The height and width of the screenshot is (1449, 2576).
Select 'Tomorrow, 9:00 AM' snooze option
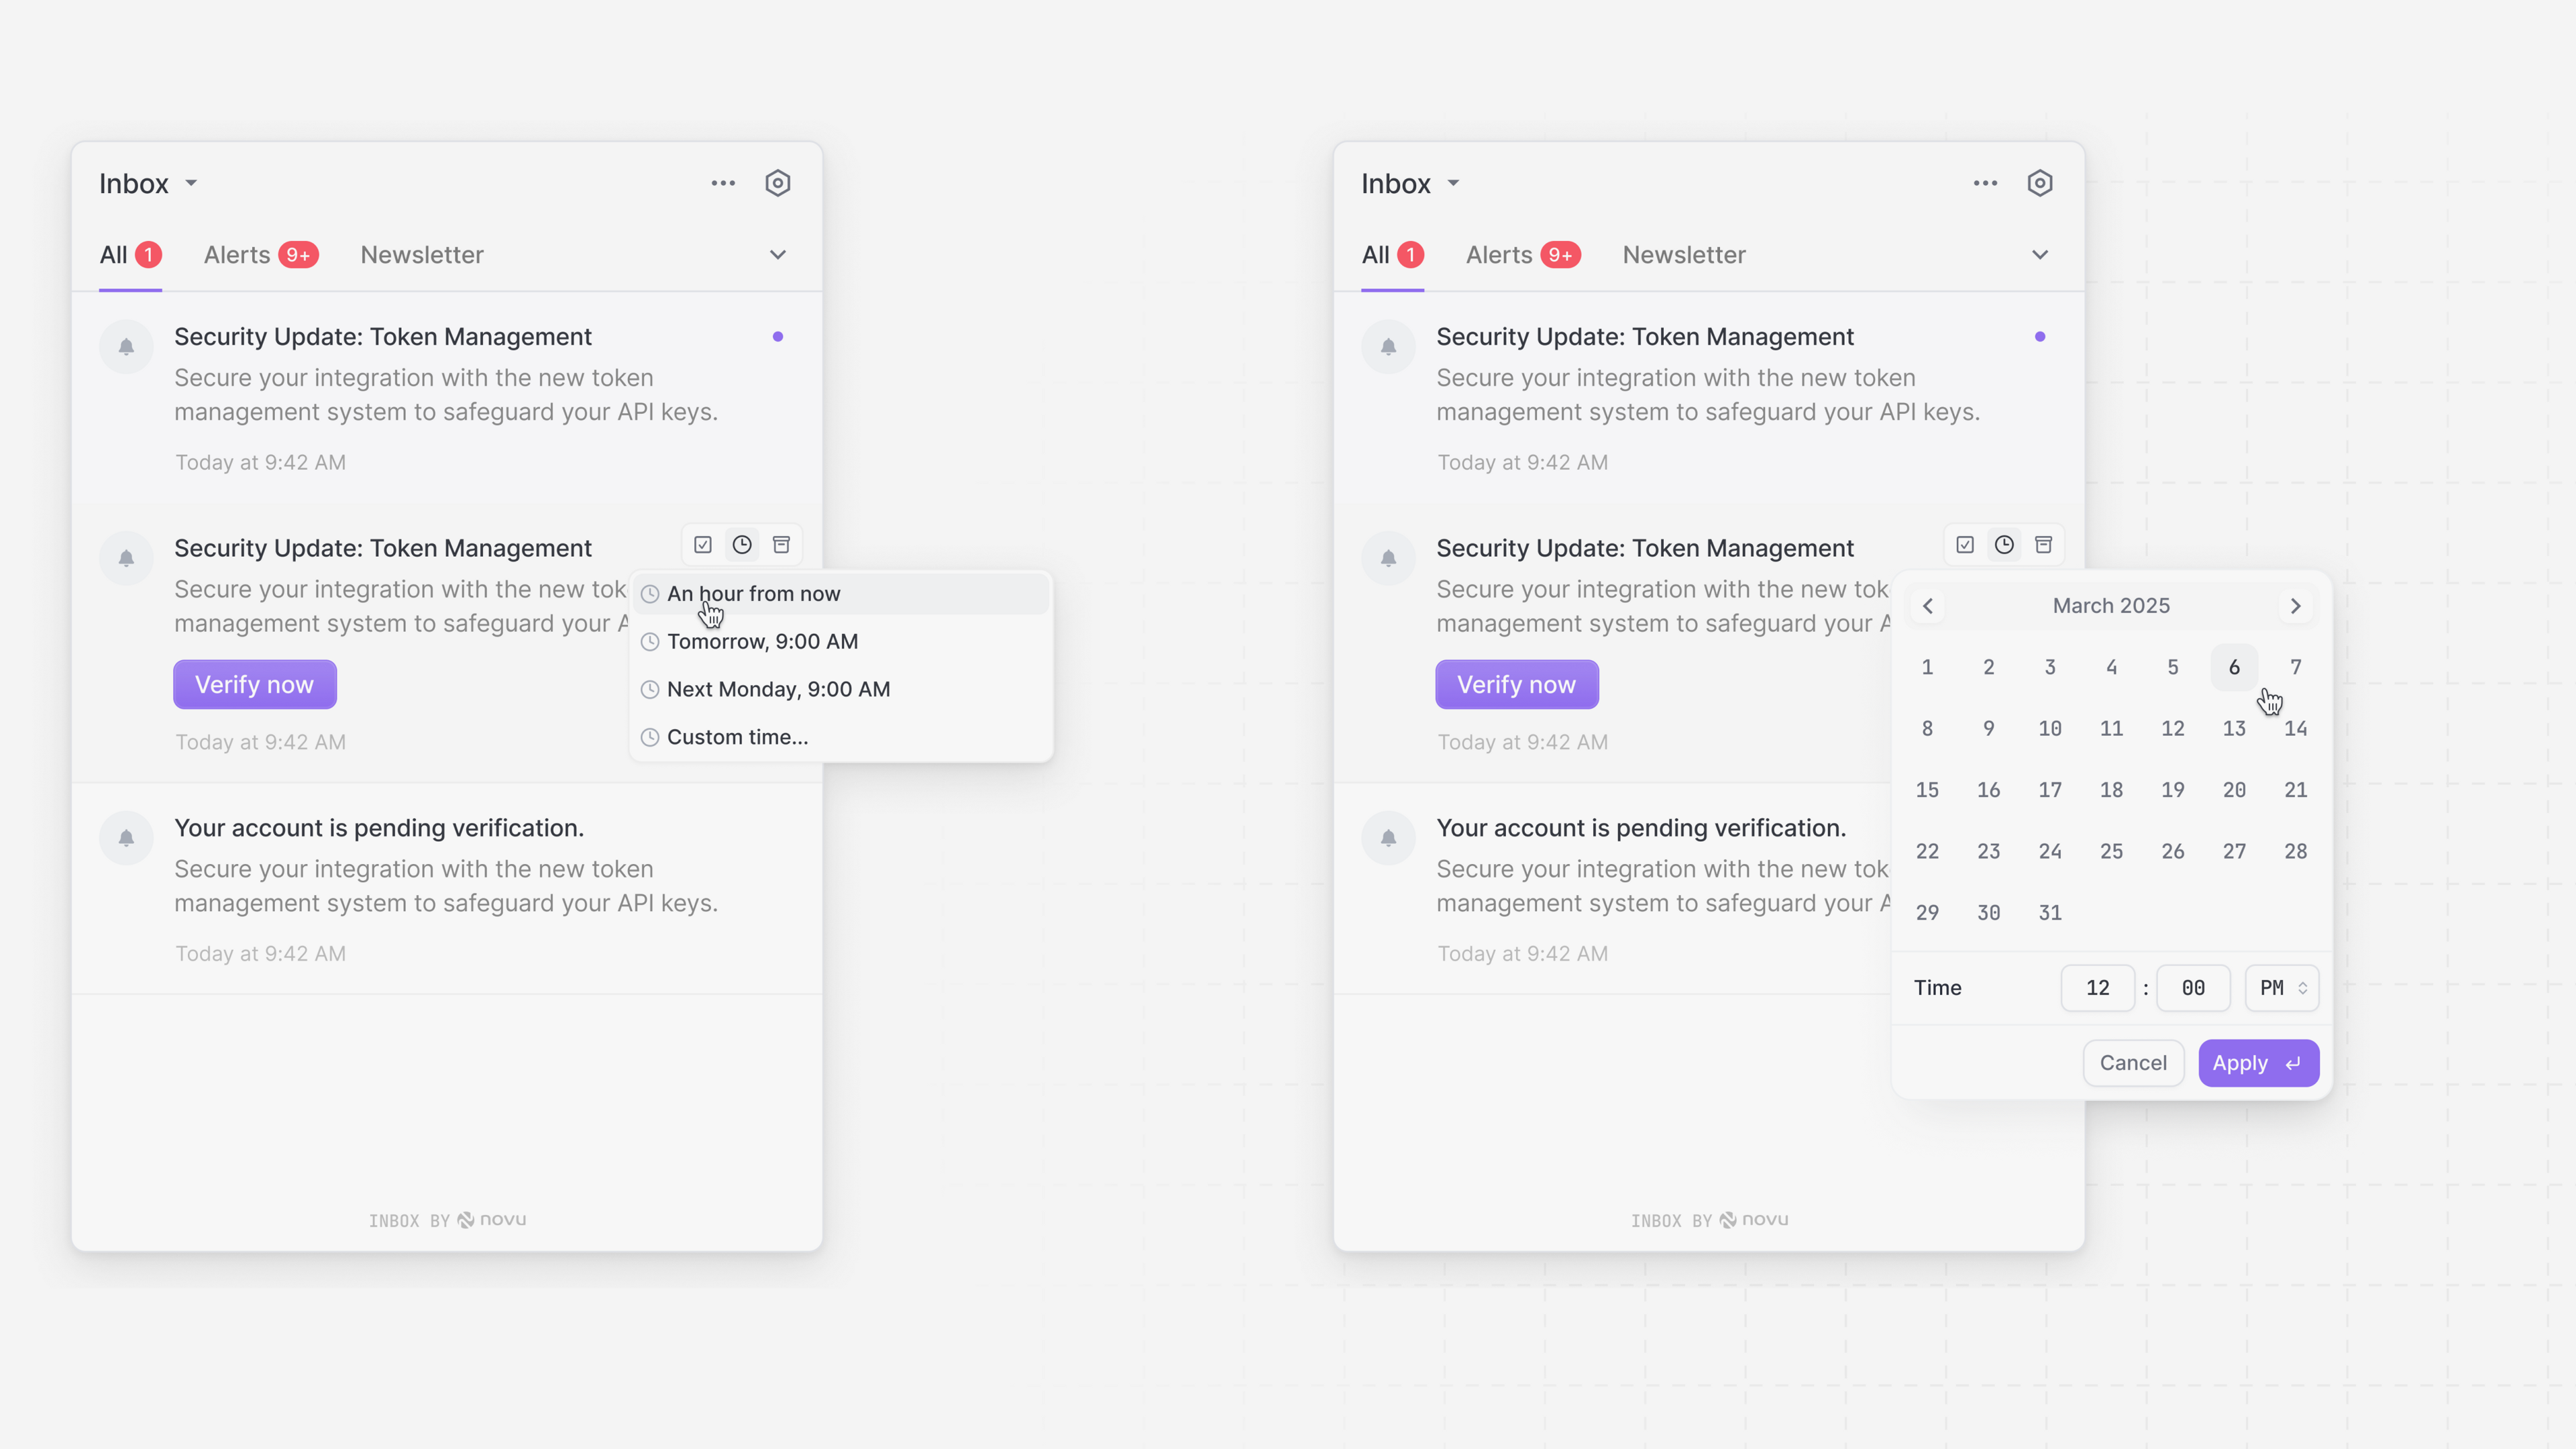762,642
